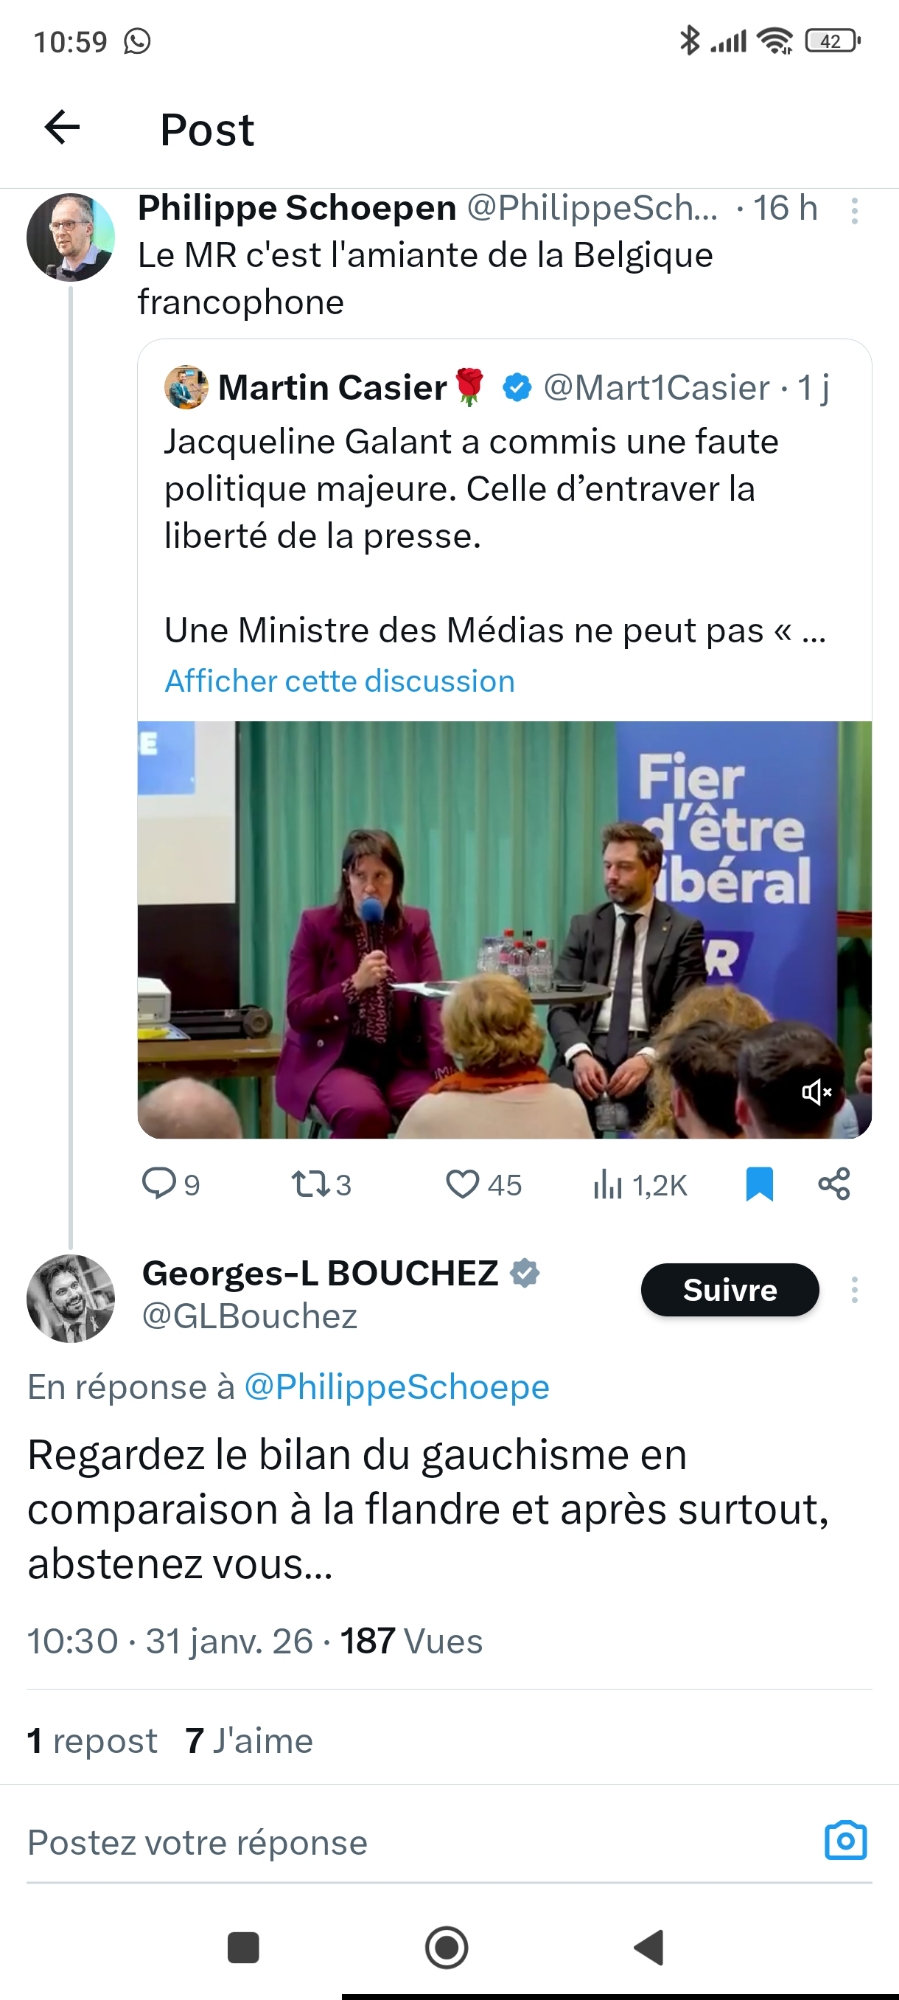Toggle the blue bookmark icon
Image resolution: width=899 pixels, height=2000 pixels.
759,1185
